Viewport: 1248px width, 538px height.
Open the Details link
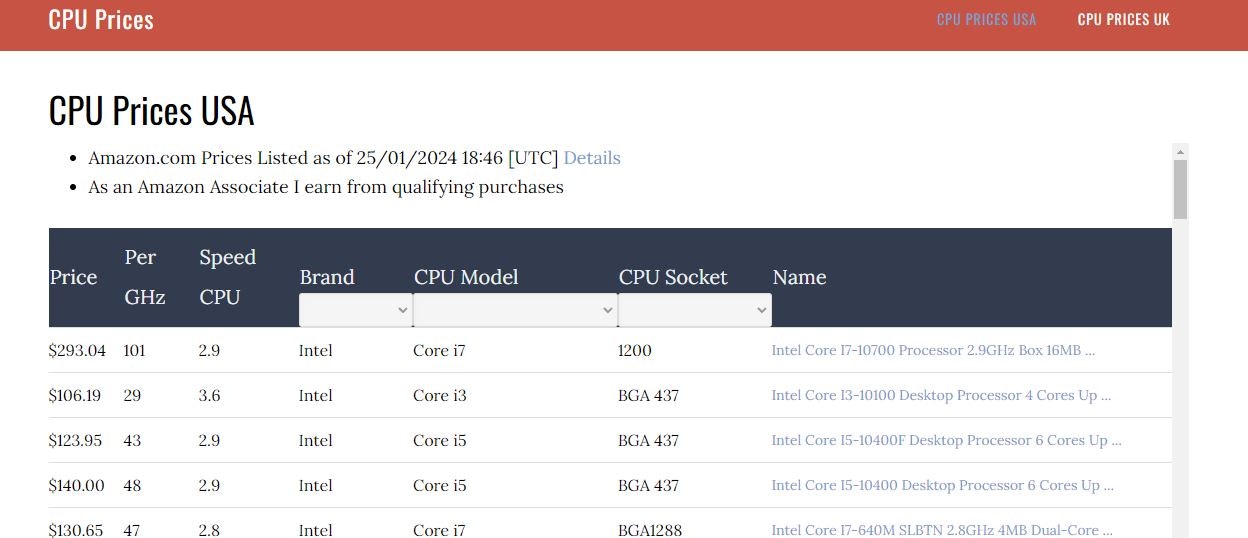click(592, 158)
